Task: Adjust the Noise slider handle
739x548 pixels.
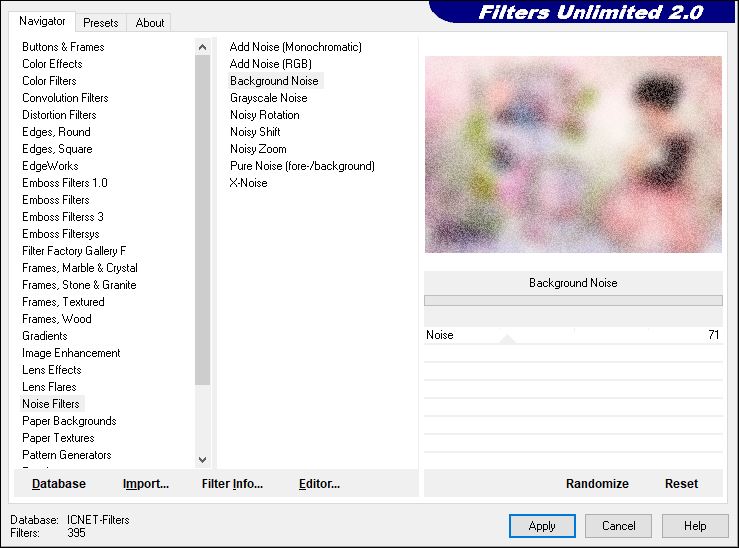Action: 508,339
